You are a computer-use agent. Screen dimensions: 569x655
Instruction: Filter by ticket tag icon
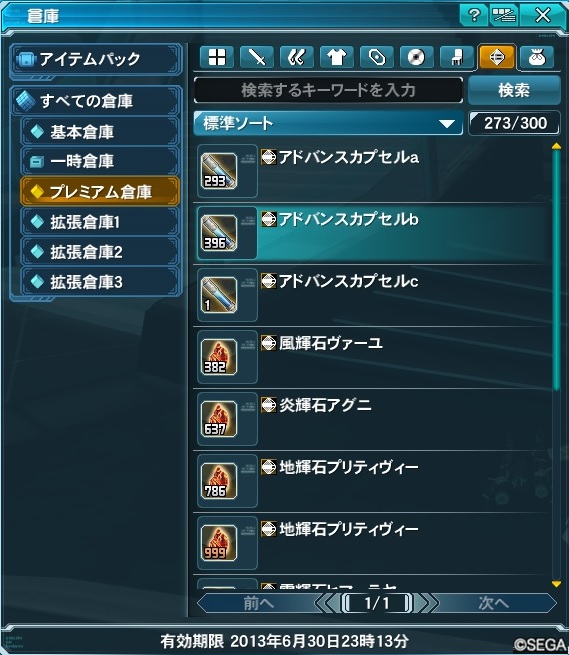point(377,57)
